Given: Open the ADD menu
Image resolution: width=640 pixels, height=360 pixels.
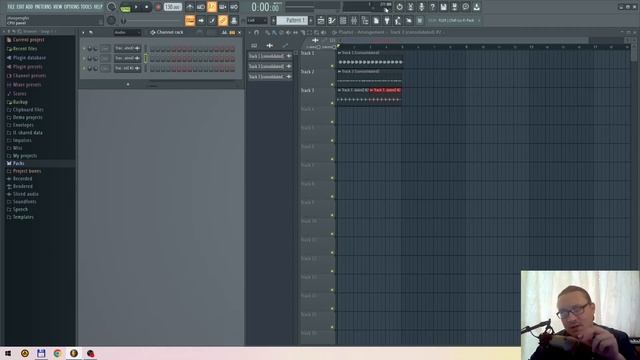Looking at the screenshot, I should (x=29, y=7).
